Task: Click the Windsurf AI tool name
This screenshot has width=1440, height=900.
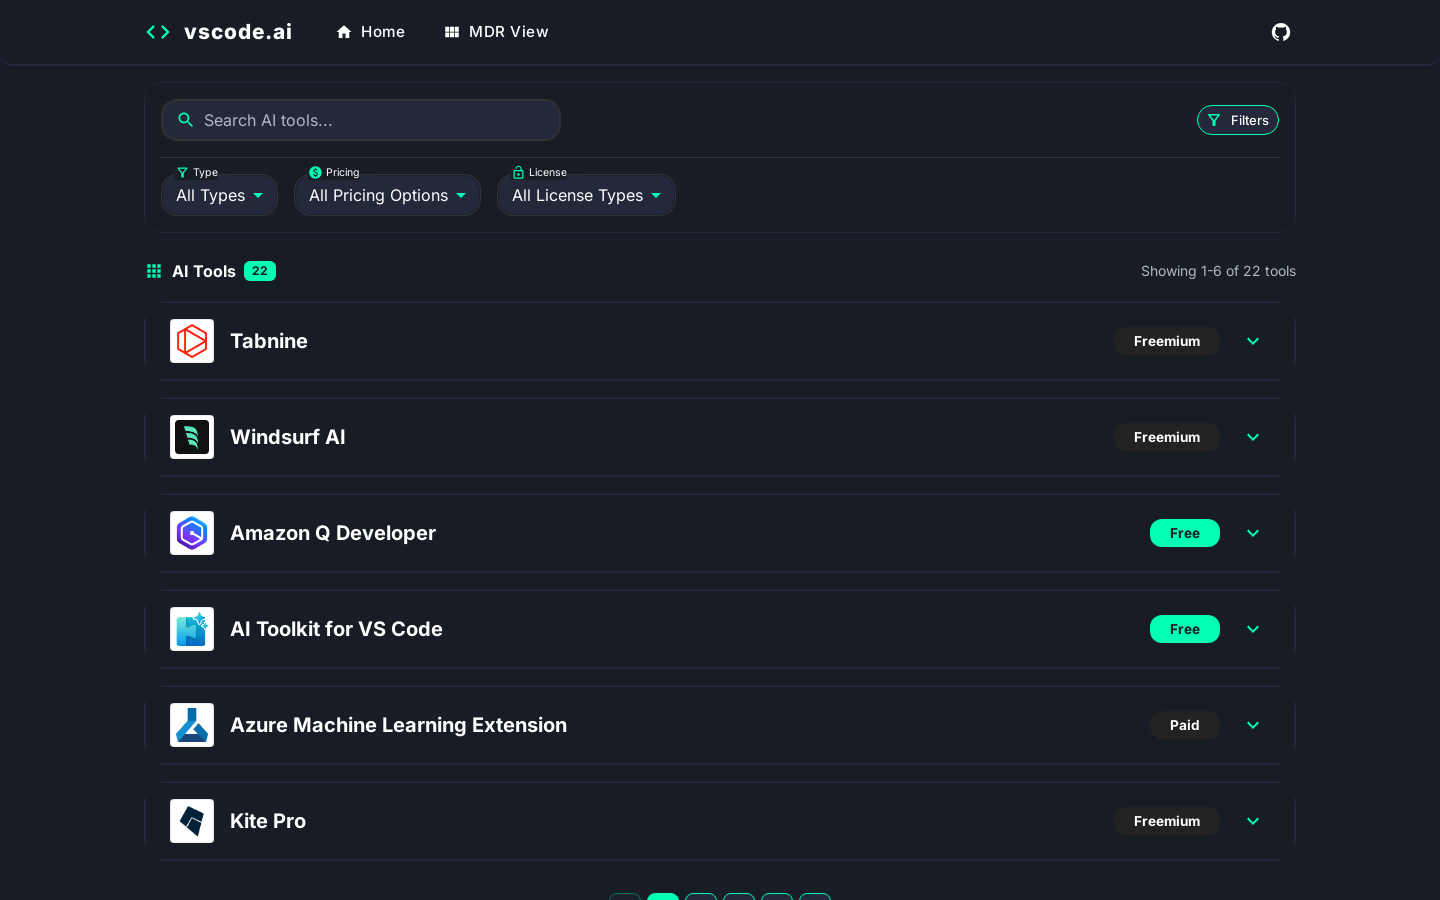Action: tap(288, 437)
